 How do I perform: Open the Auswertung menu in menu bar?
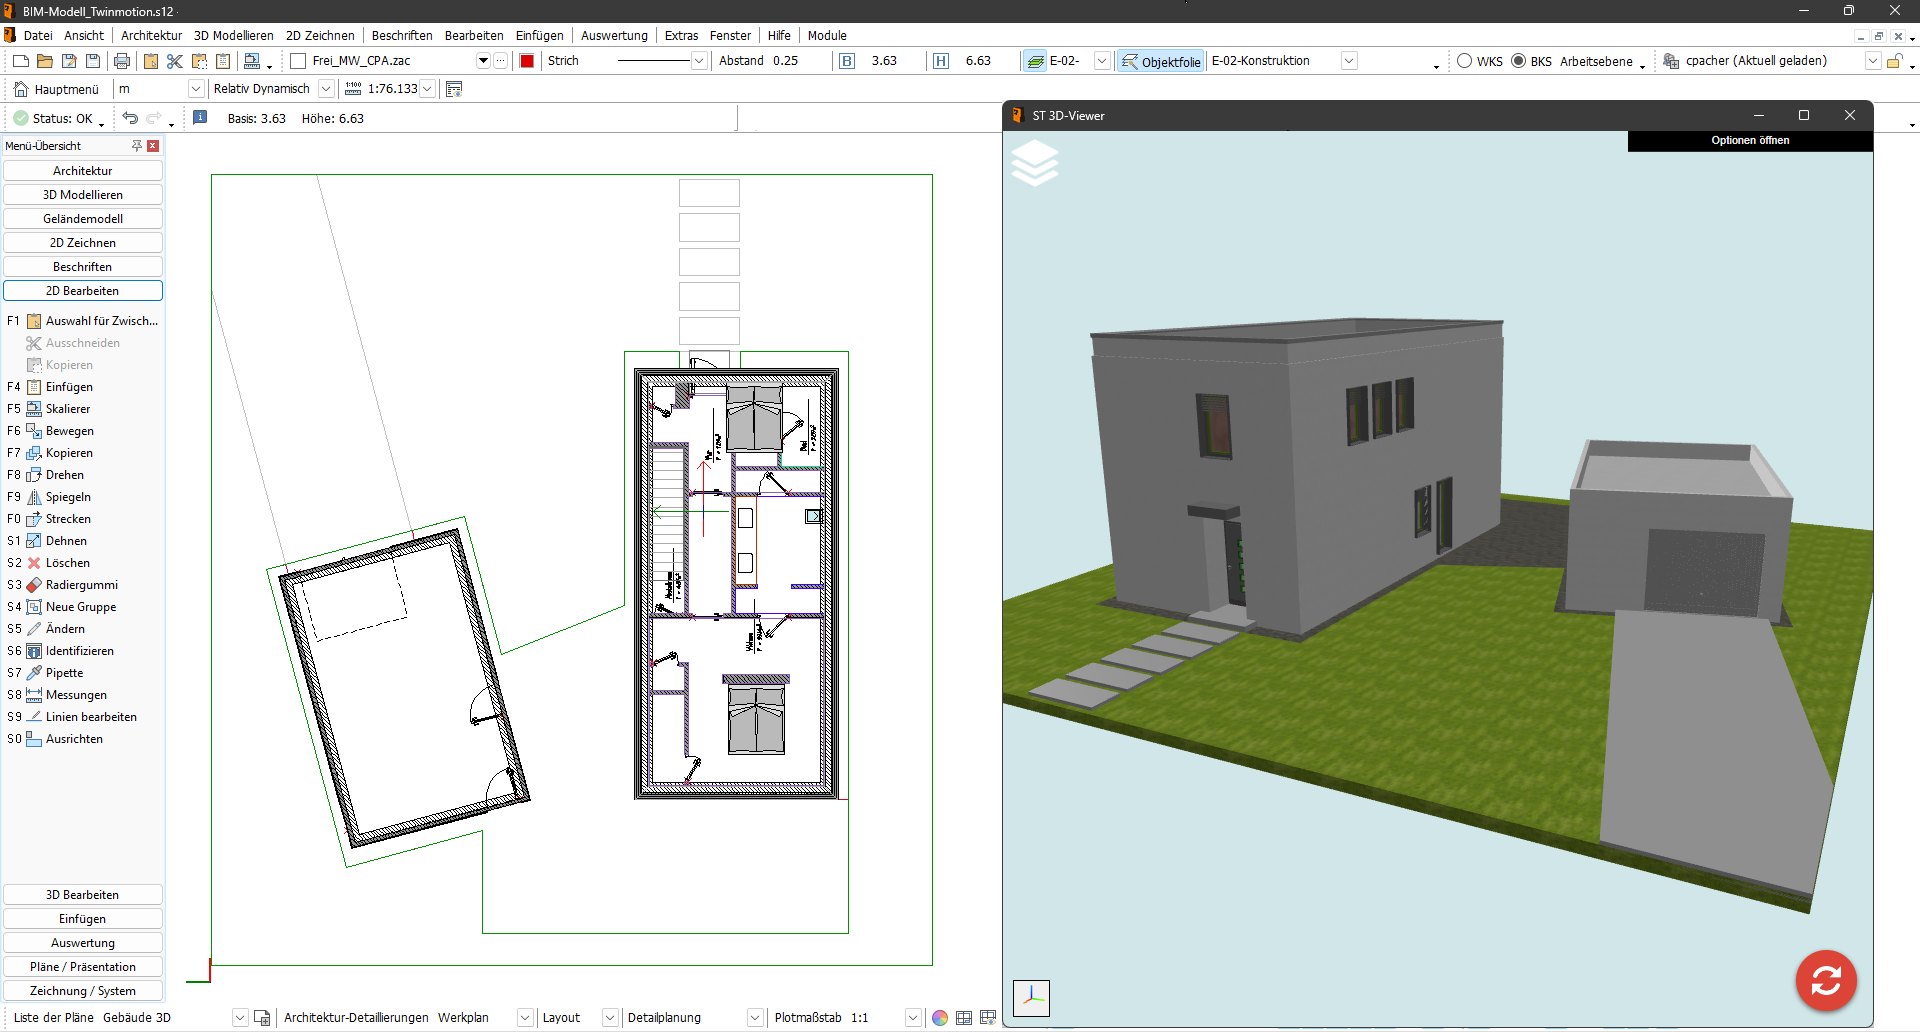(614, 35)
